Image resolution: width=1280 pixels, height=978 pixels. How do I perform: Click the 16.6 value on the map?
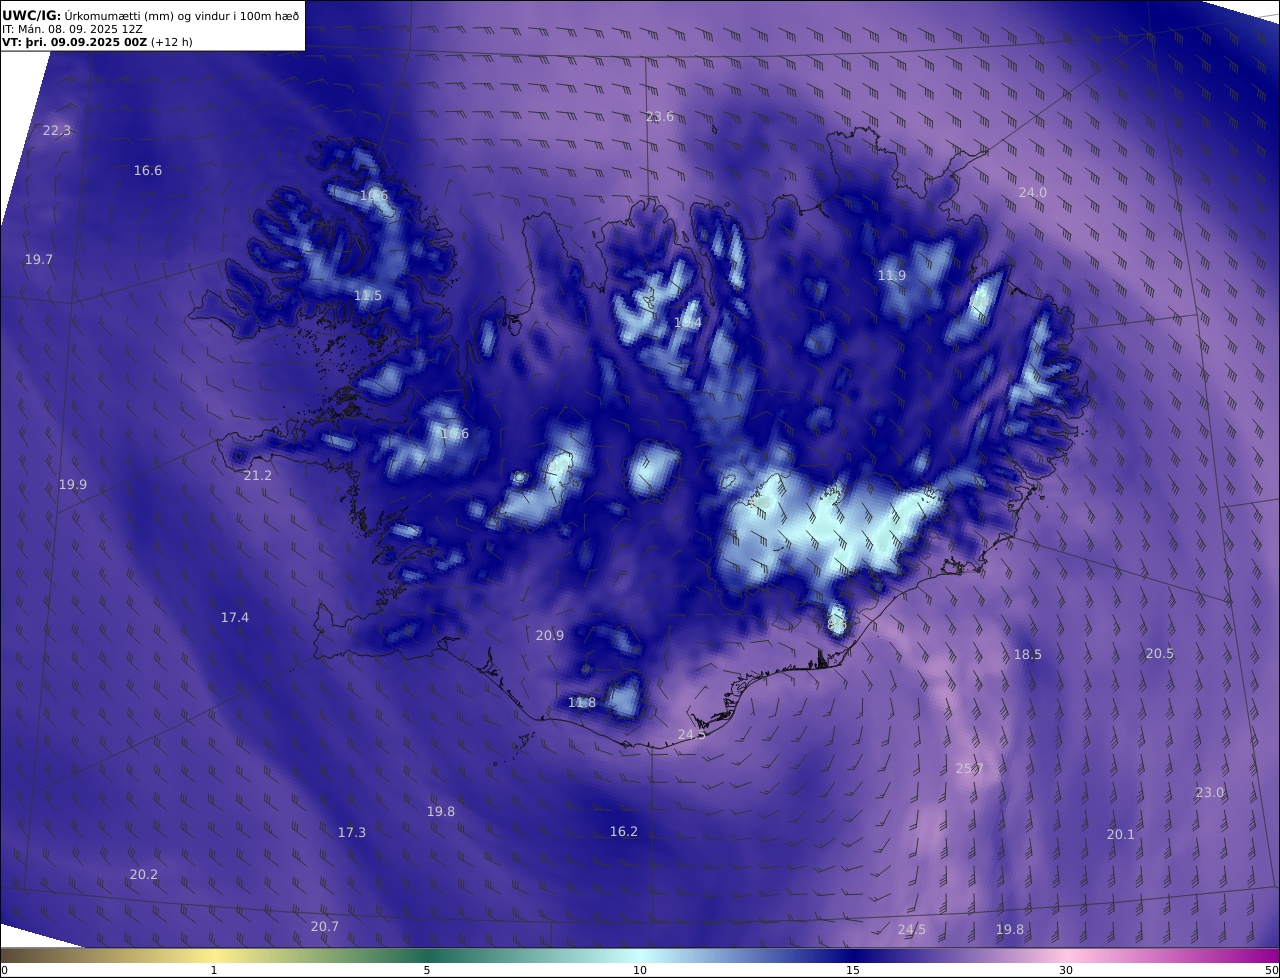pos(148,170)
